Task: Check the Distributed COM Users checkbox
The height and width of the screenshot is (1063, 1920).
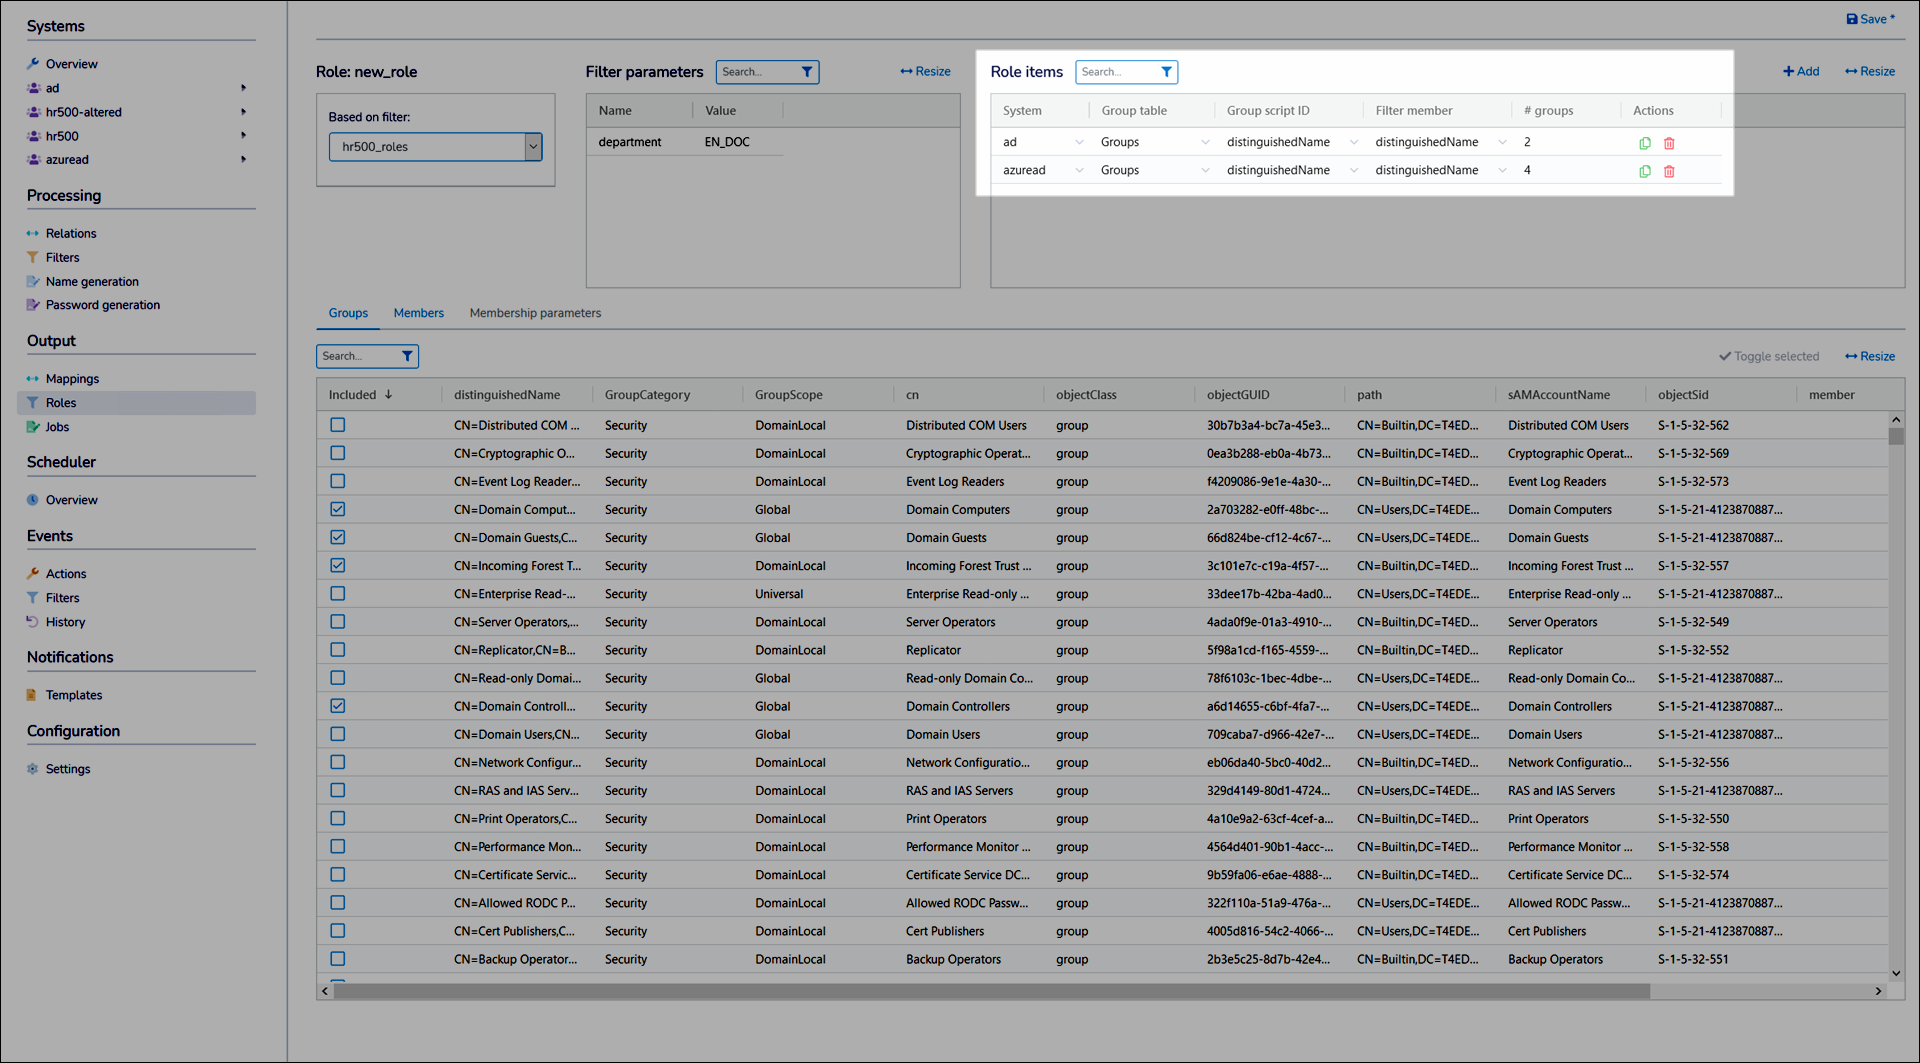Action: click(338, 425)
